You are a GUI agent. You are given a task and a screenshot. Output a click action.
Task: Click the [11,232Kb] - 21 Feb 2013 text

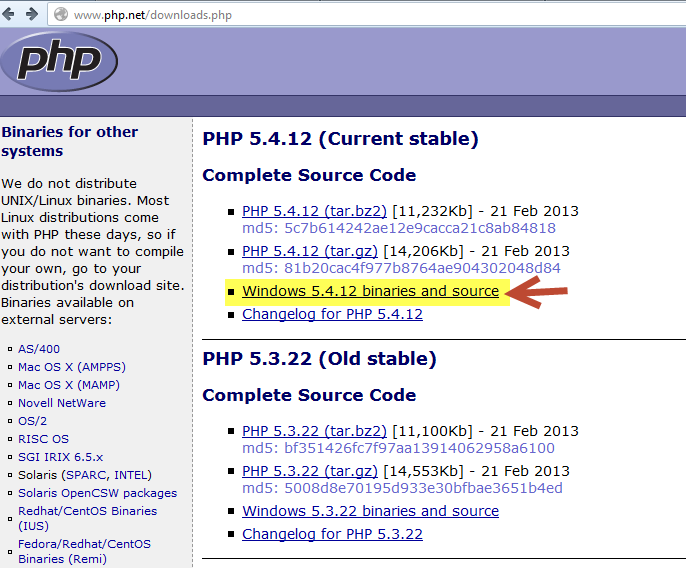click(x=485, y=211)
